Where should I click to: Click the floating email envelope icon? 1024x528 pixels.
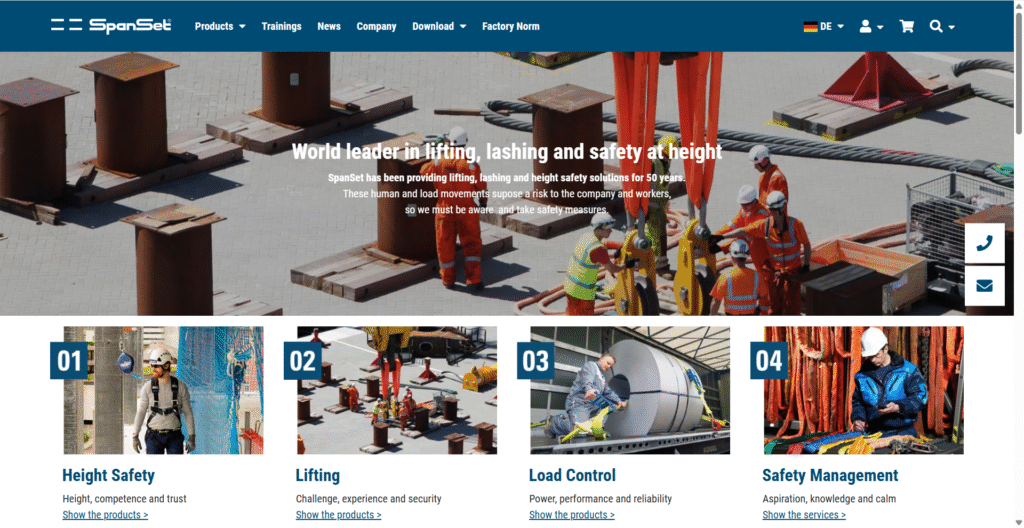pos(984,286)
